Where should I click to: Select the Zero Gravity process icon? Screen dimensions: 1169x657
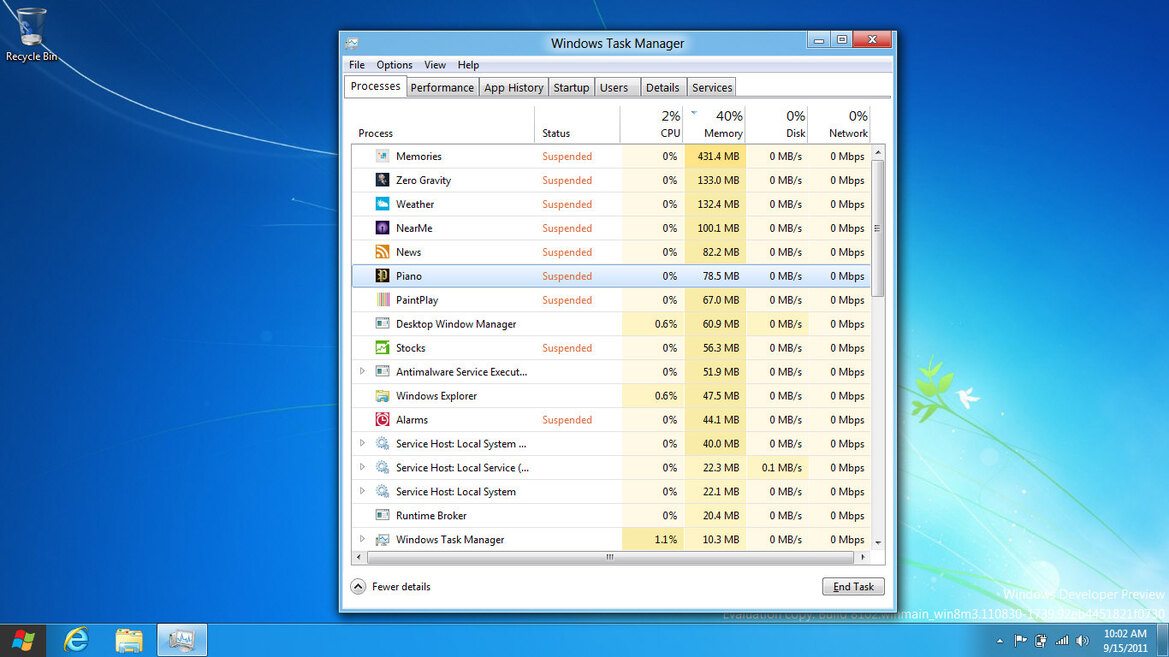(382, 180)
